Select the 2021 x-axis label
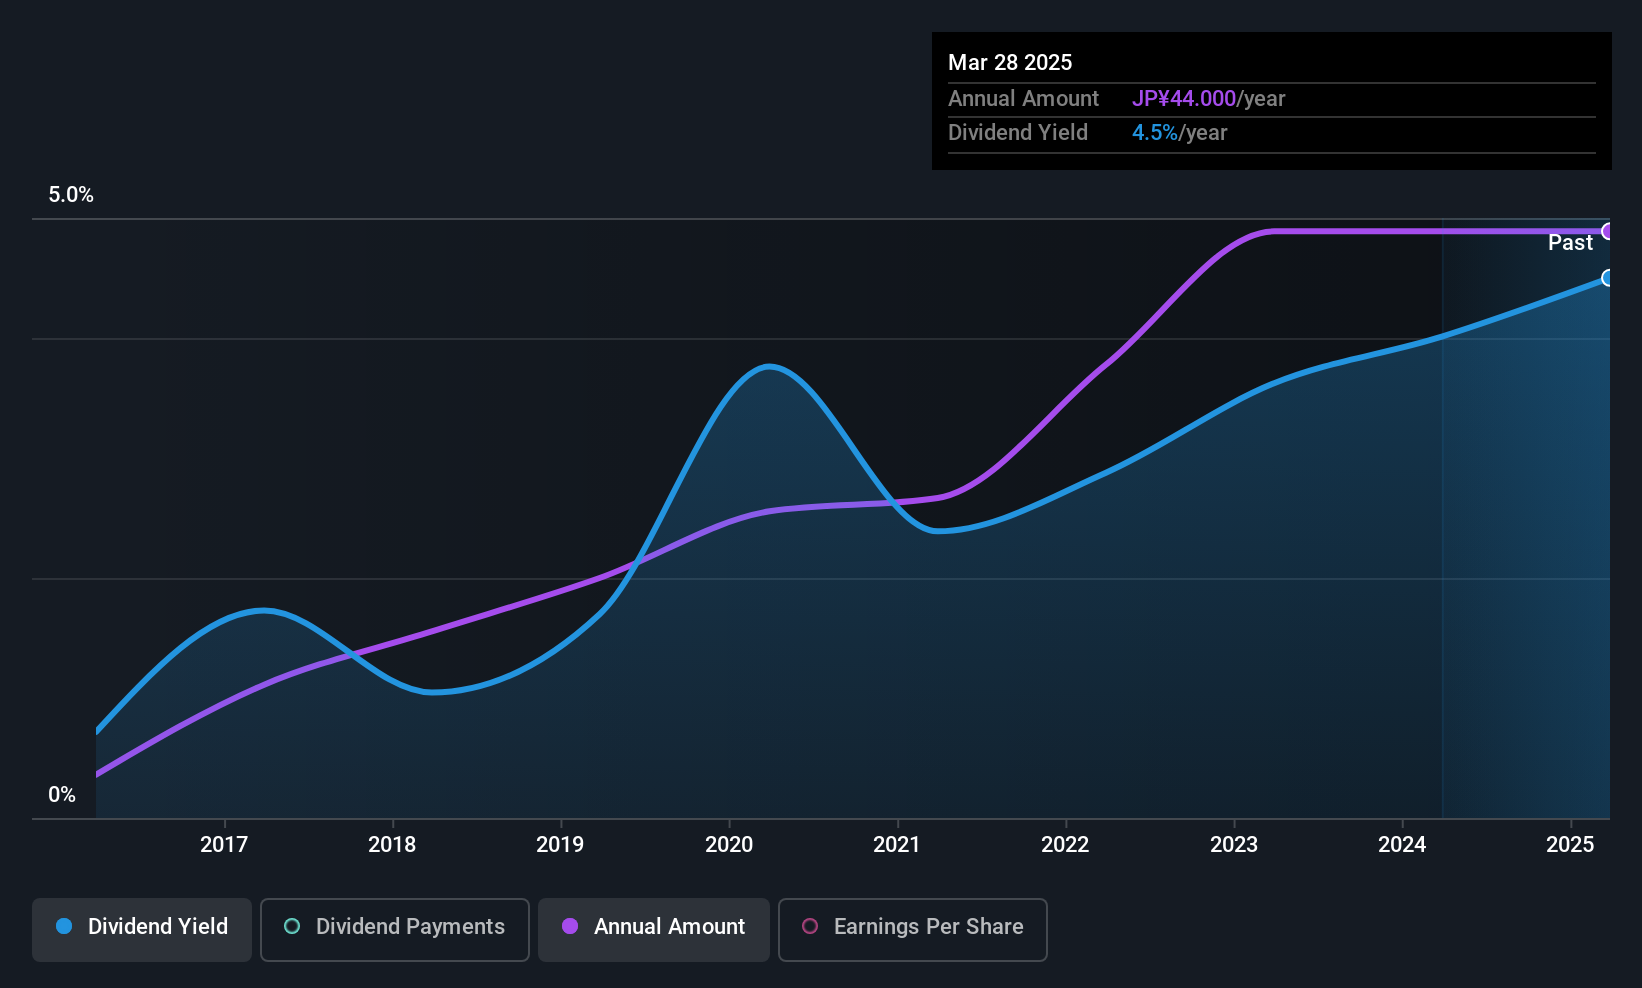This screenshot has height=988, width=1642. 897,845
